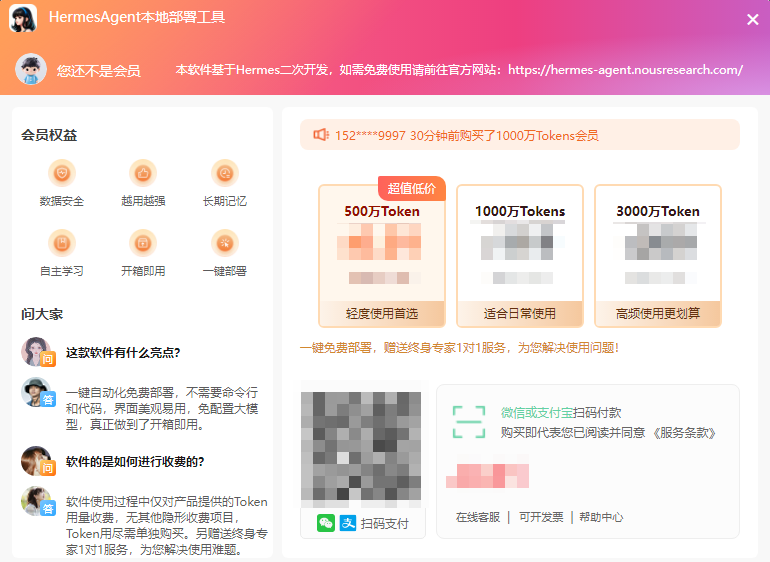Click the 超值低价 badge
The height and width of the screenshot is (562, 770).
(412, 189)
